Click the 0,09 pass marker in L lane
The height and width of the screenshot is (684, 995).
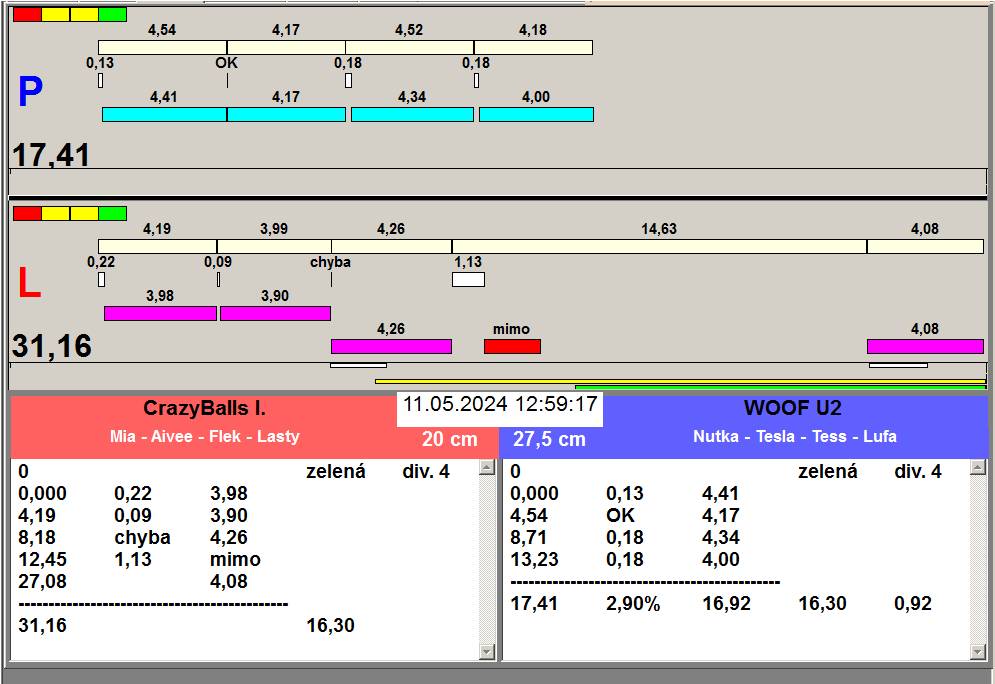(x=218, y=279)
